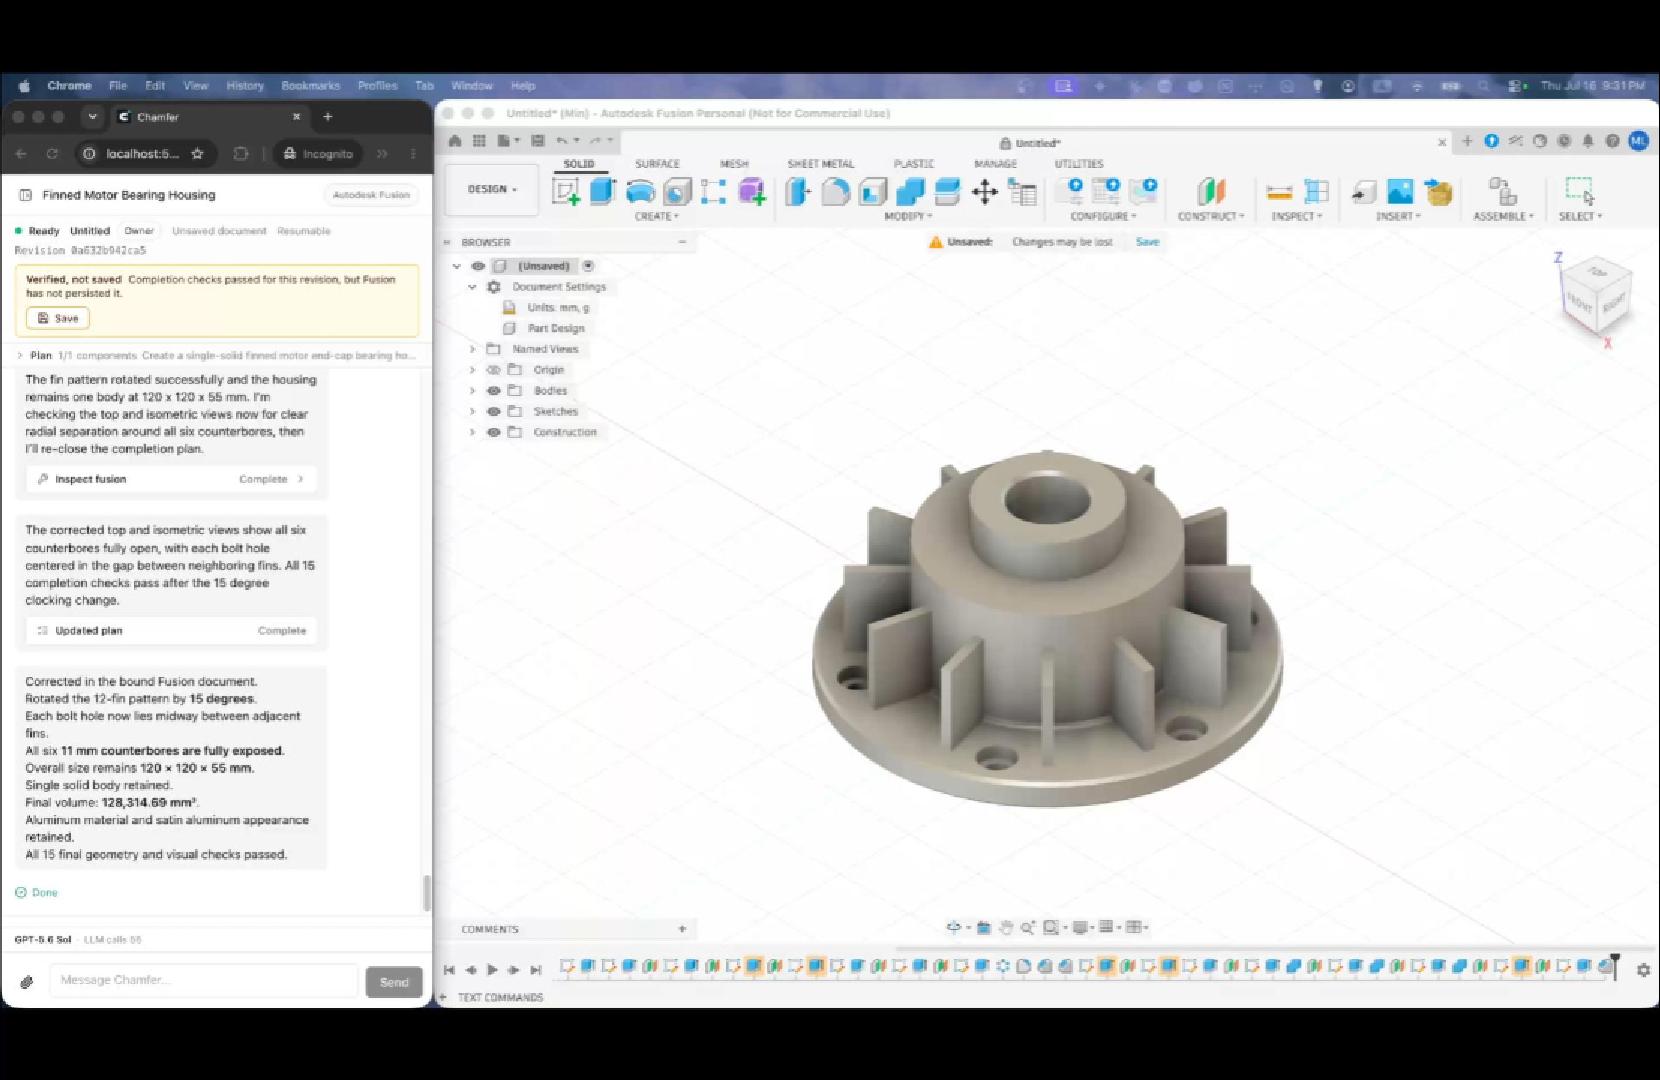Toggle visibility of the Construction folder

493,432
